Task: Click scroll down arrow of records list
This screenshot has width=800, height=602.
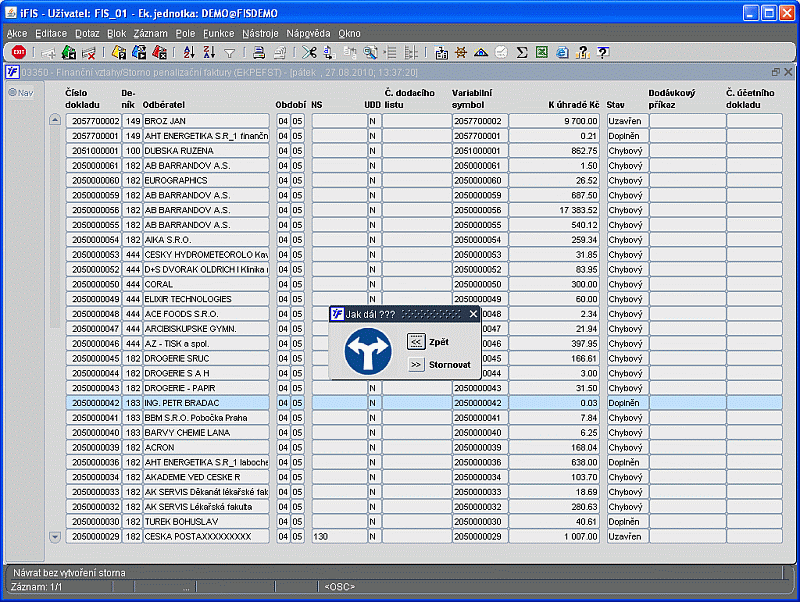Action: (x=55, y=537)
